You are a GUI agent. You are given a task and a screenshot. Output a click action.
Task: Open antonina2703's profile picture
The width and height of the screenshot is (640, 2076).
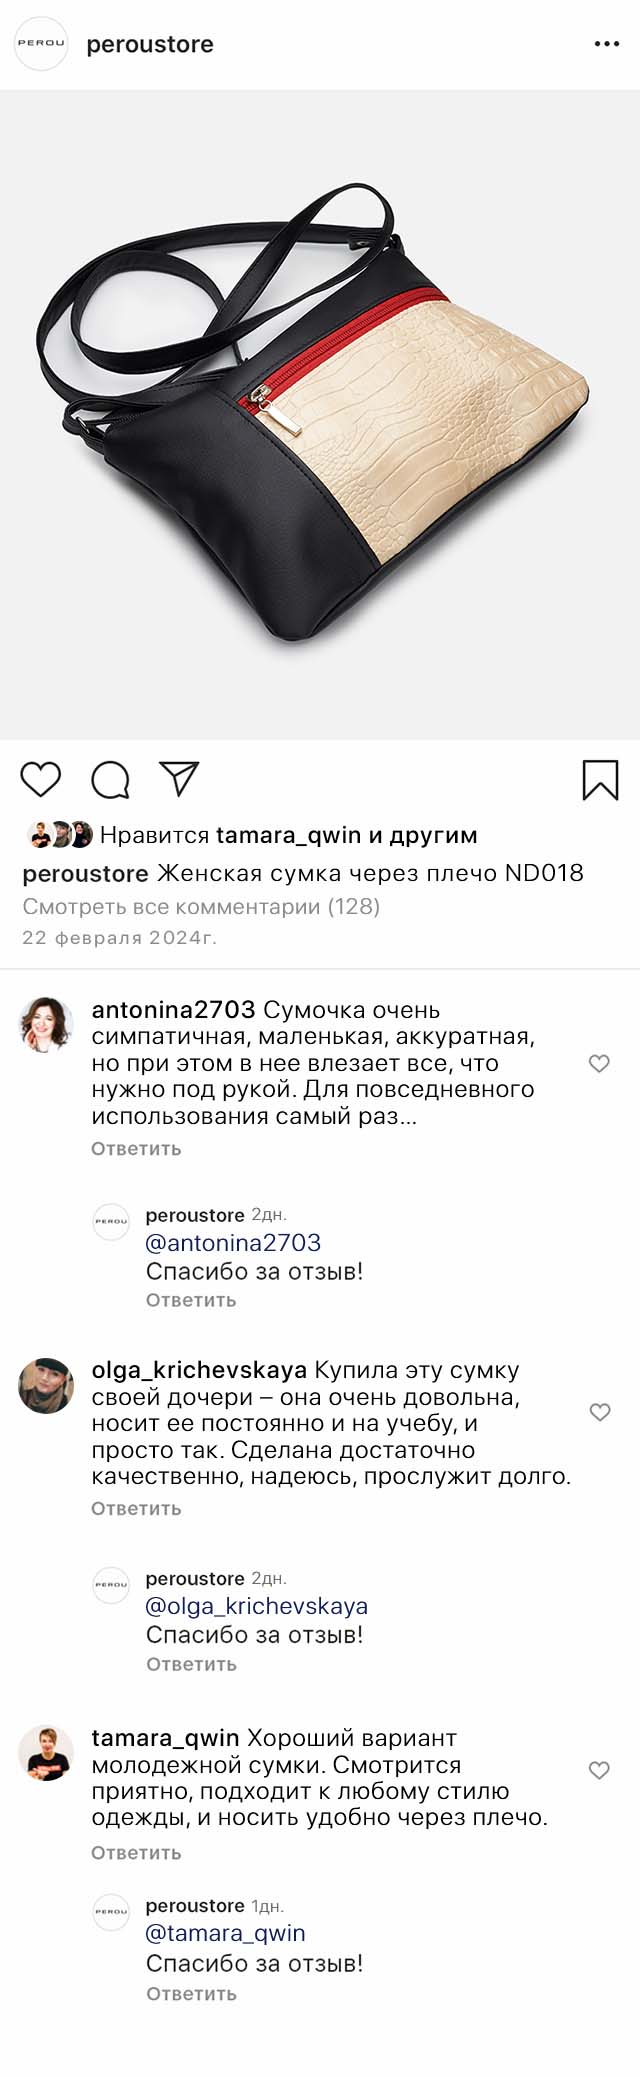(46, 1024)
